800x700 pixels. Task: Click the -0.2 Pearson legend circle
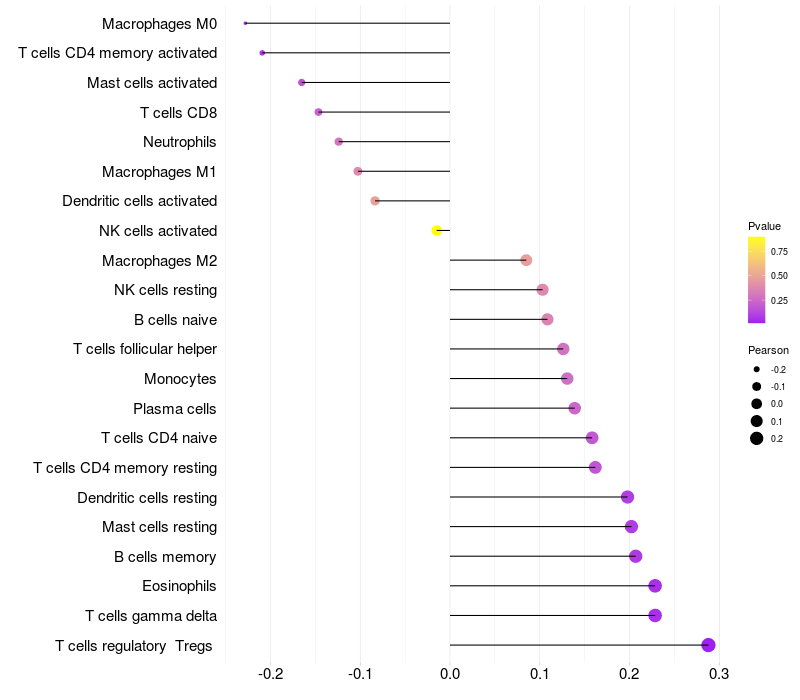coord(757,369)
